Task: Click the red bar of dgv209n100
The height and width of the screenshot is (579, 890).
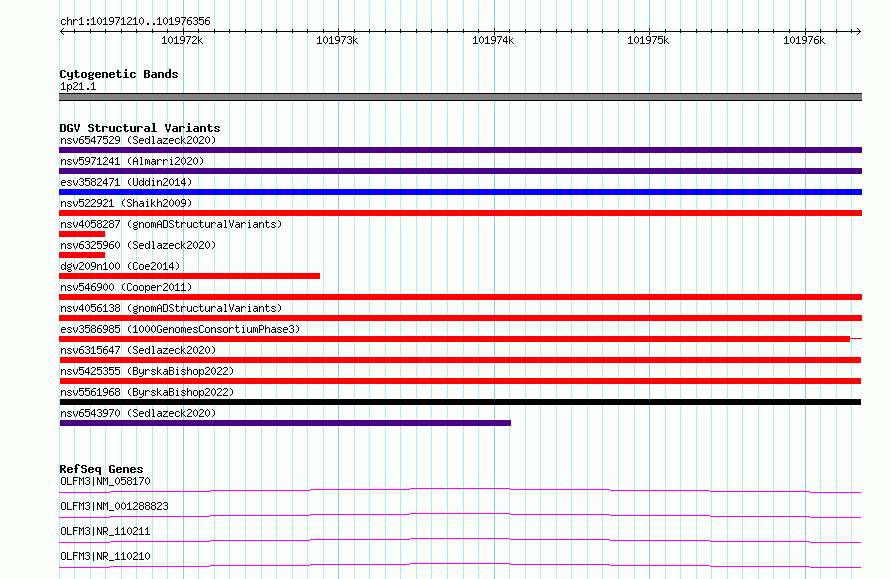Action: 190,276
